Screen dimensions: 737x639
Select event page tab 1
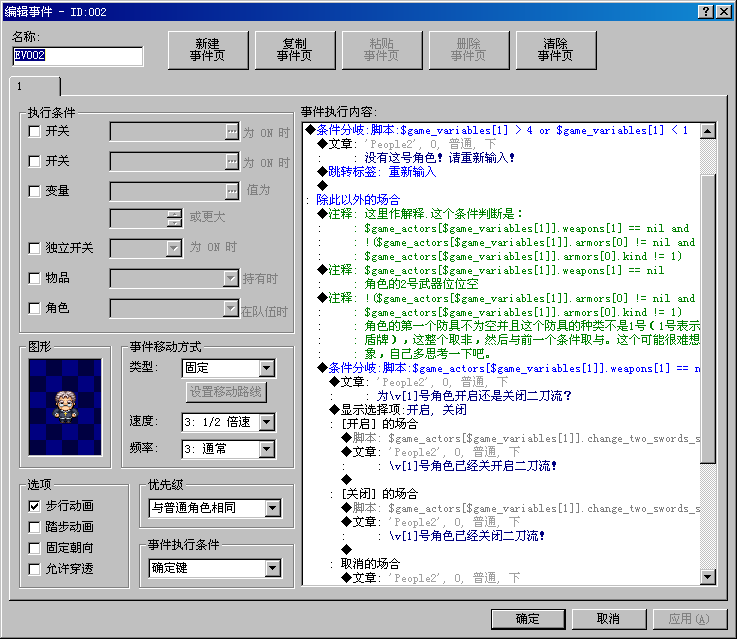35,86
